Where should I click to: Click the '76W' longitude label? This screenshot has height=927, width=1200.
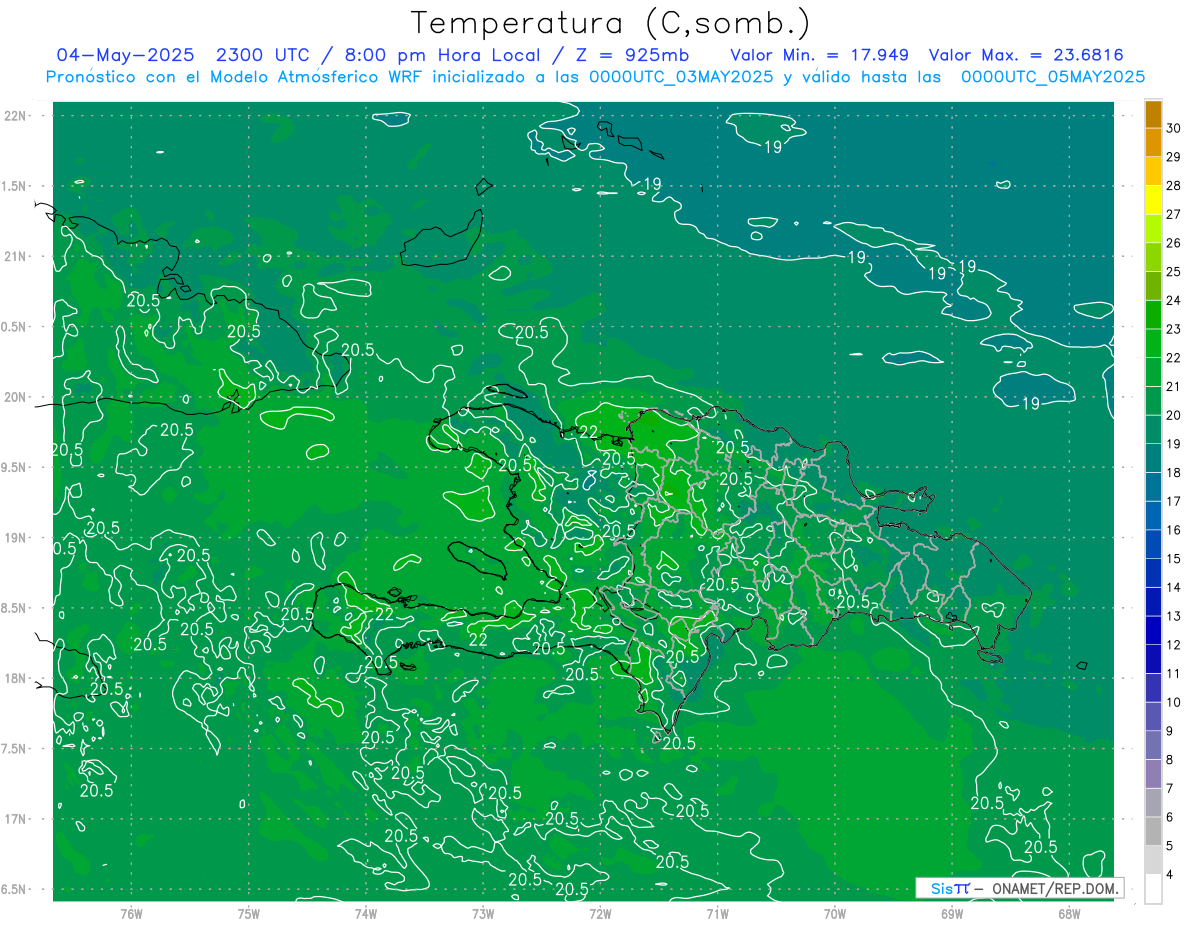(131, 913)
